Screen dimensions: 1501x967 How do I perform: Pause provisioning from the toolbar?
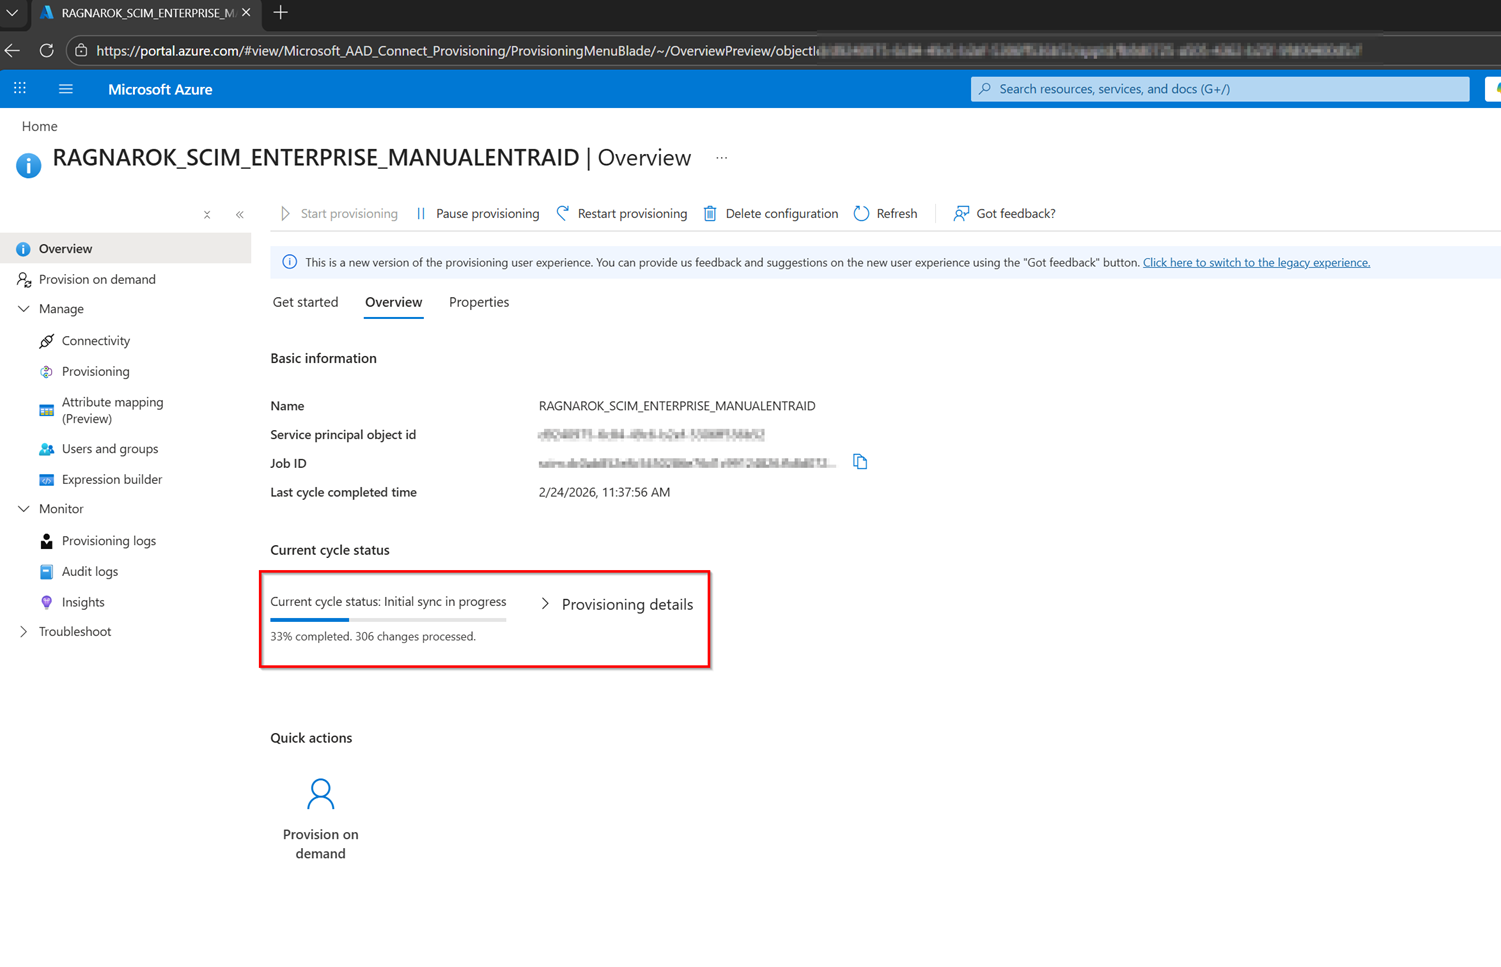(x=477, y=214)
